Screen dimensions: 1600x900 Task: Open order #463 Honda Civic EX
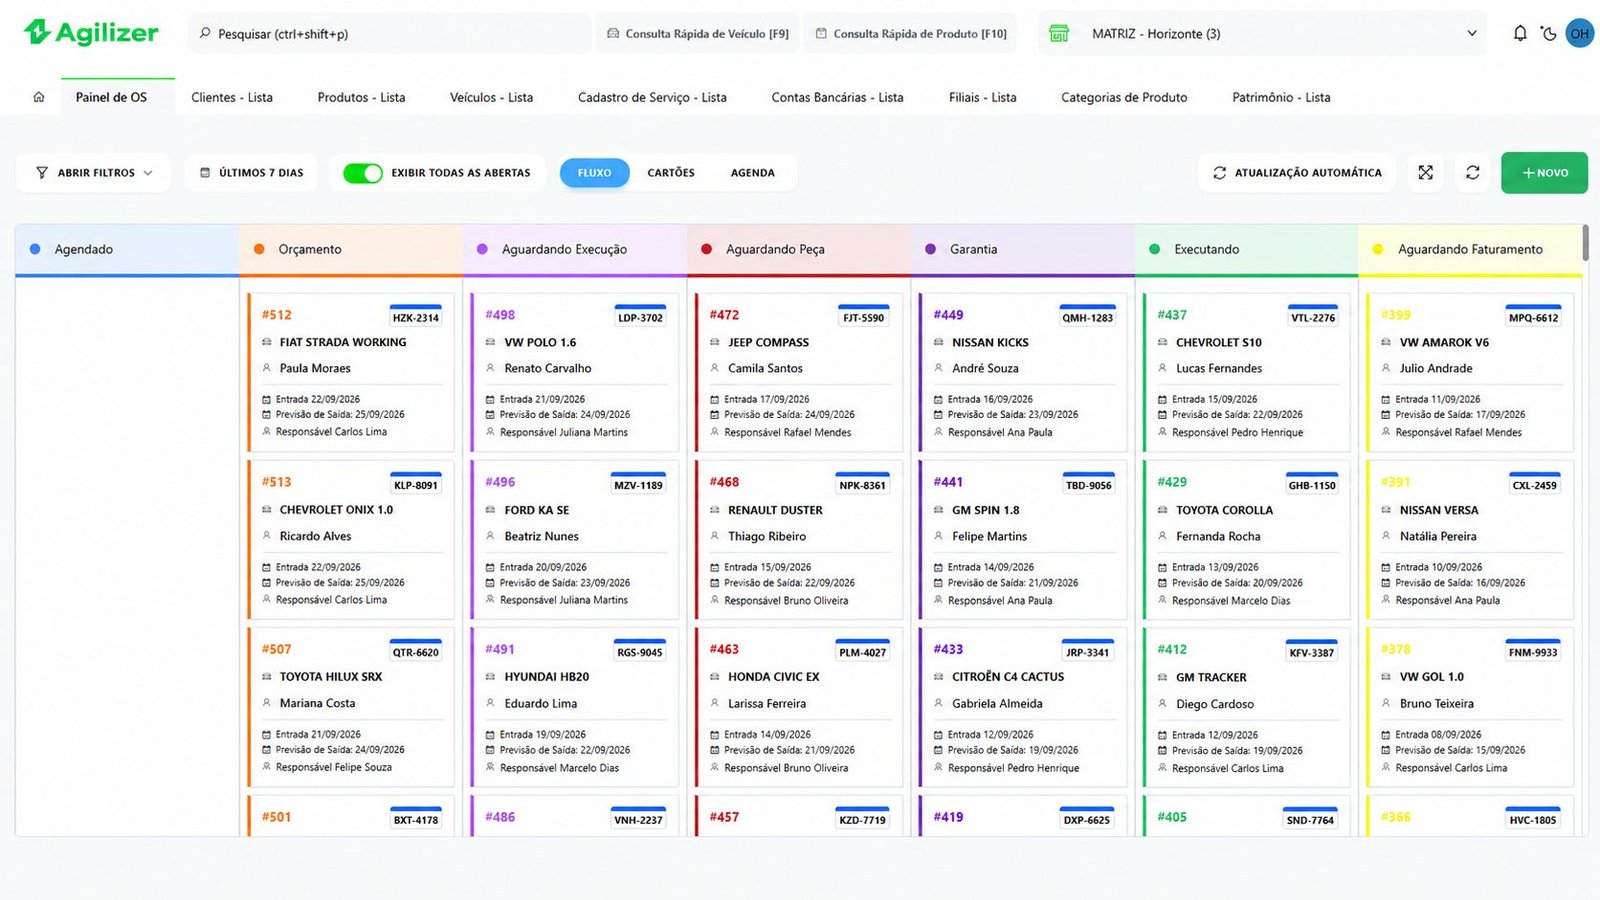coord(799,707)
